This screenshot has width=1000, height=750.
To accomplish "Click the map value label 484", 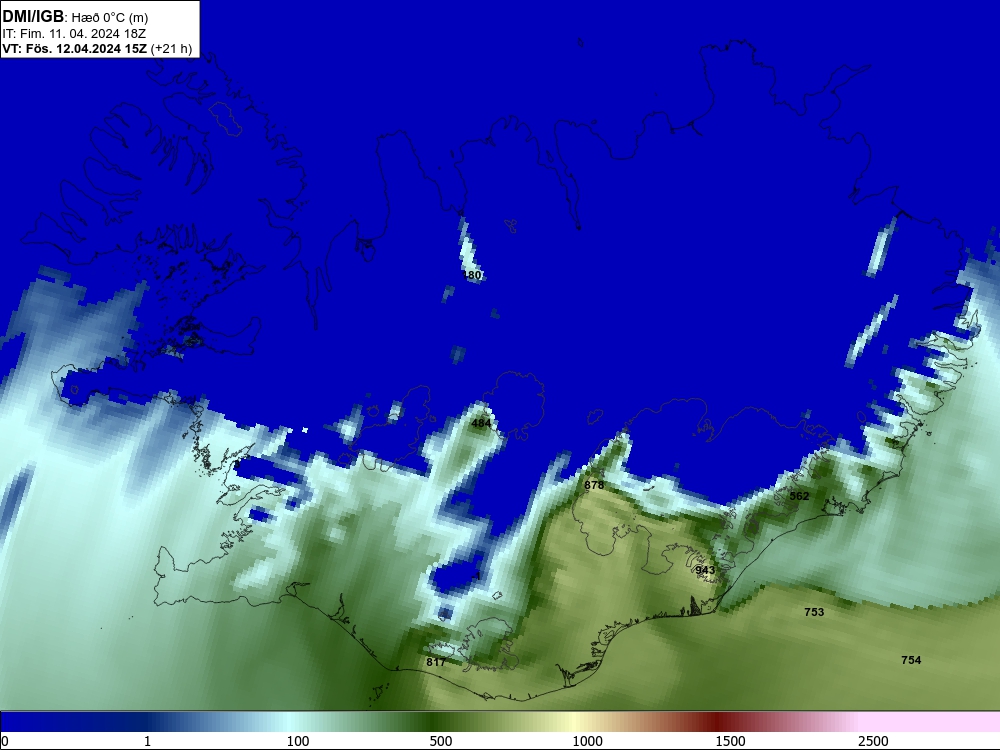I will (x=481, y=423).
